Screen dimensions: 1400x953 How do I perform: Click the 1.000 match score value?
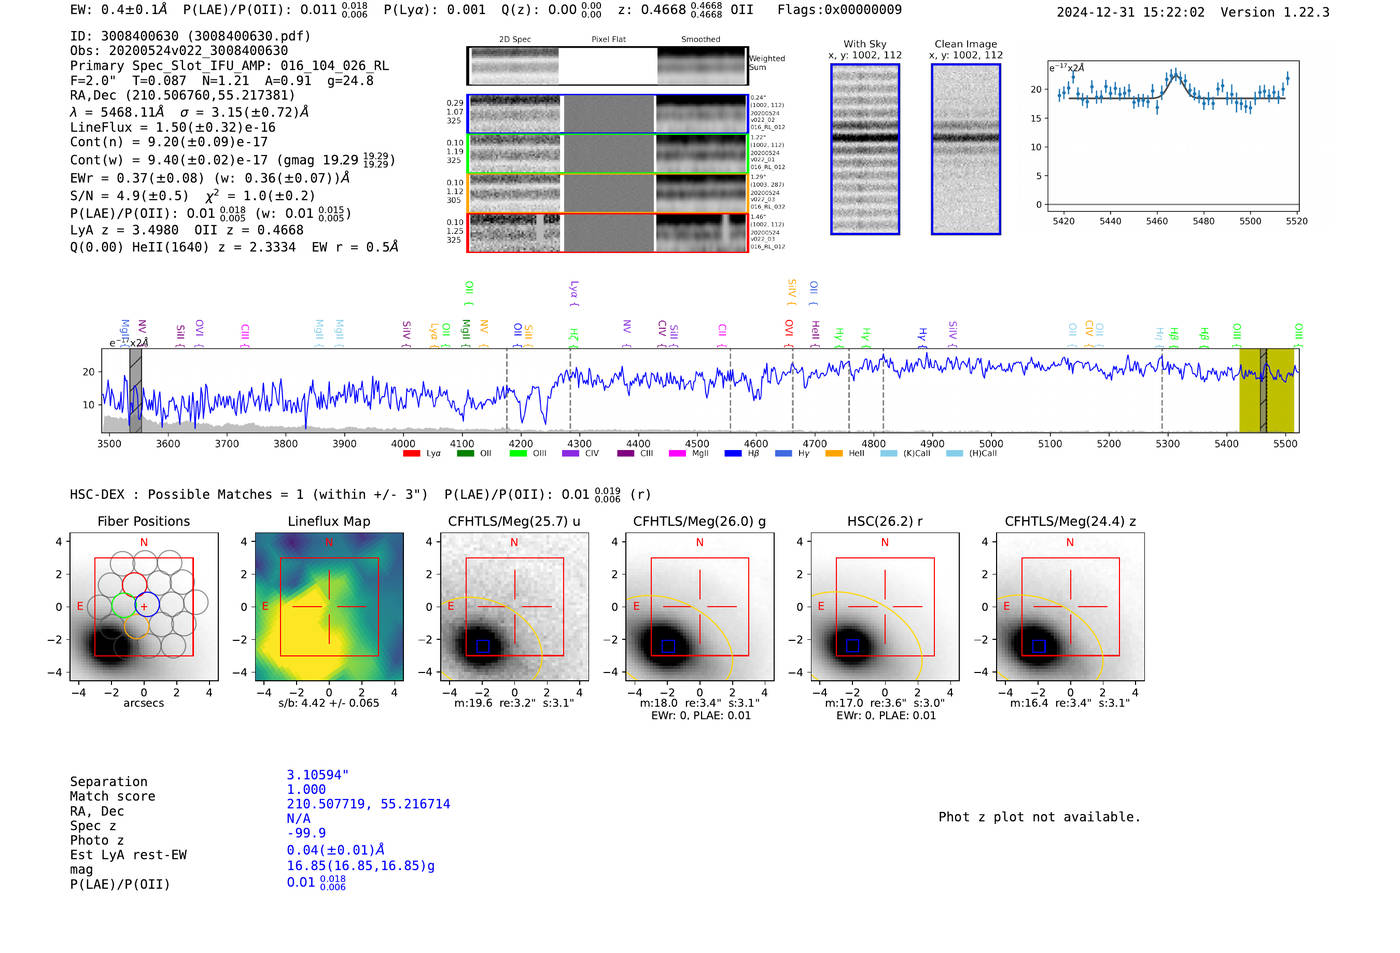[306, 789]
